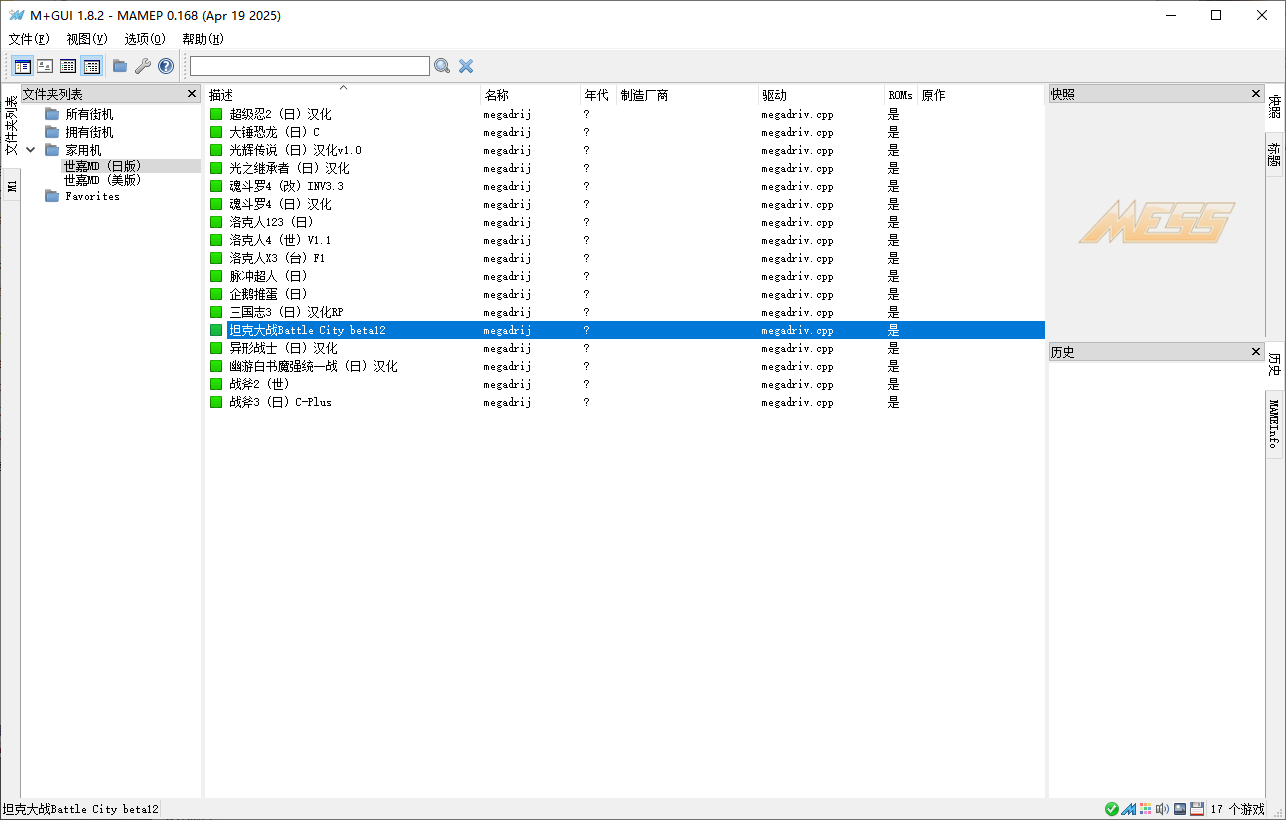Click the folder icon of 所有街机
Image resolution: width=1286 pixels, height=820 pixels.
[52, 114]
